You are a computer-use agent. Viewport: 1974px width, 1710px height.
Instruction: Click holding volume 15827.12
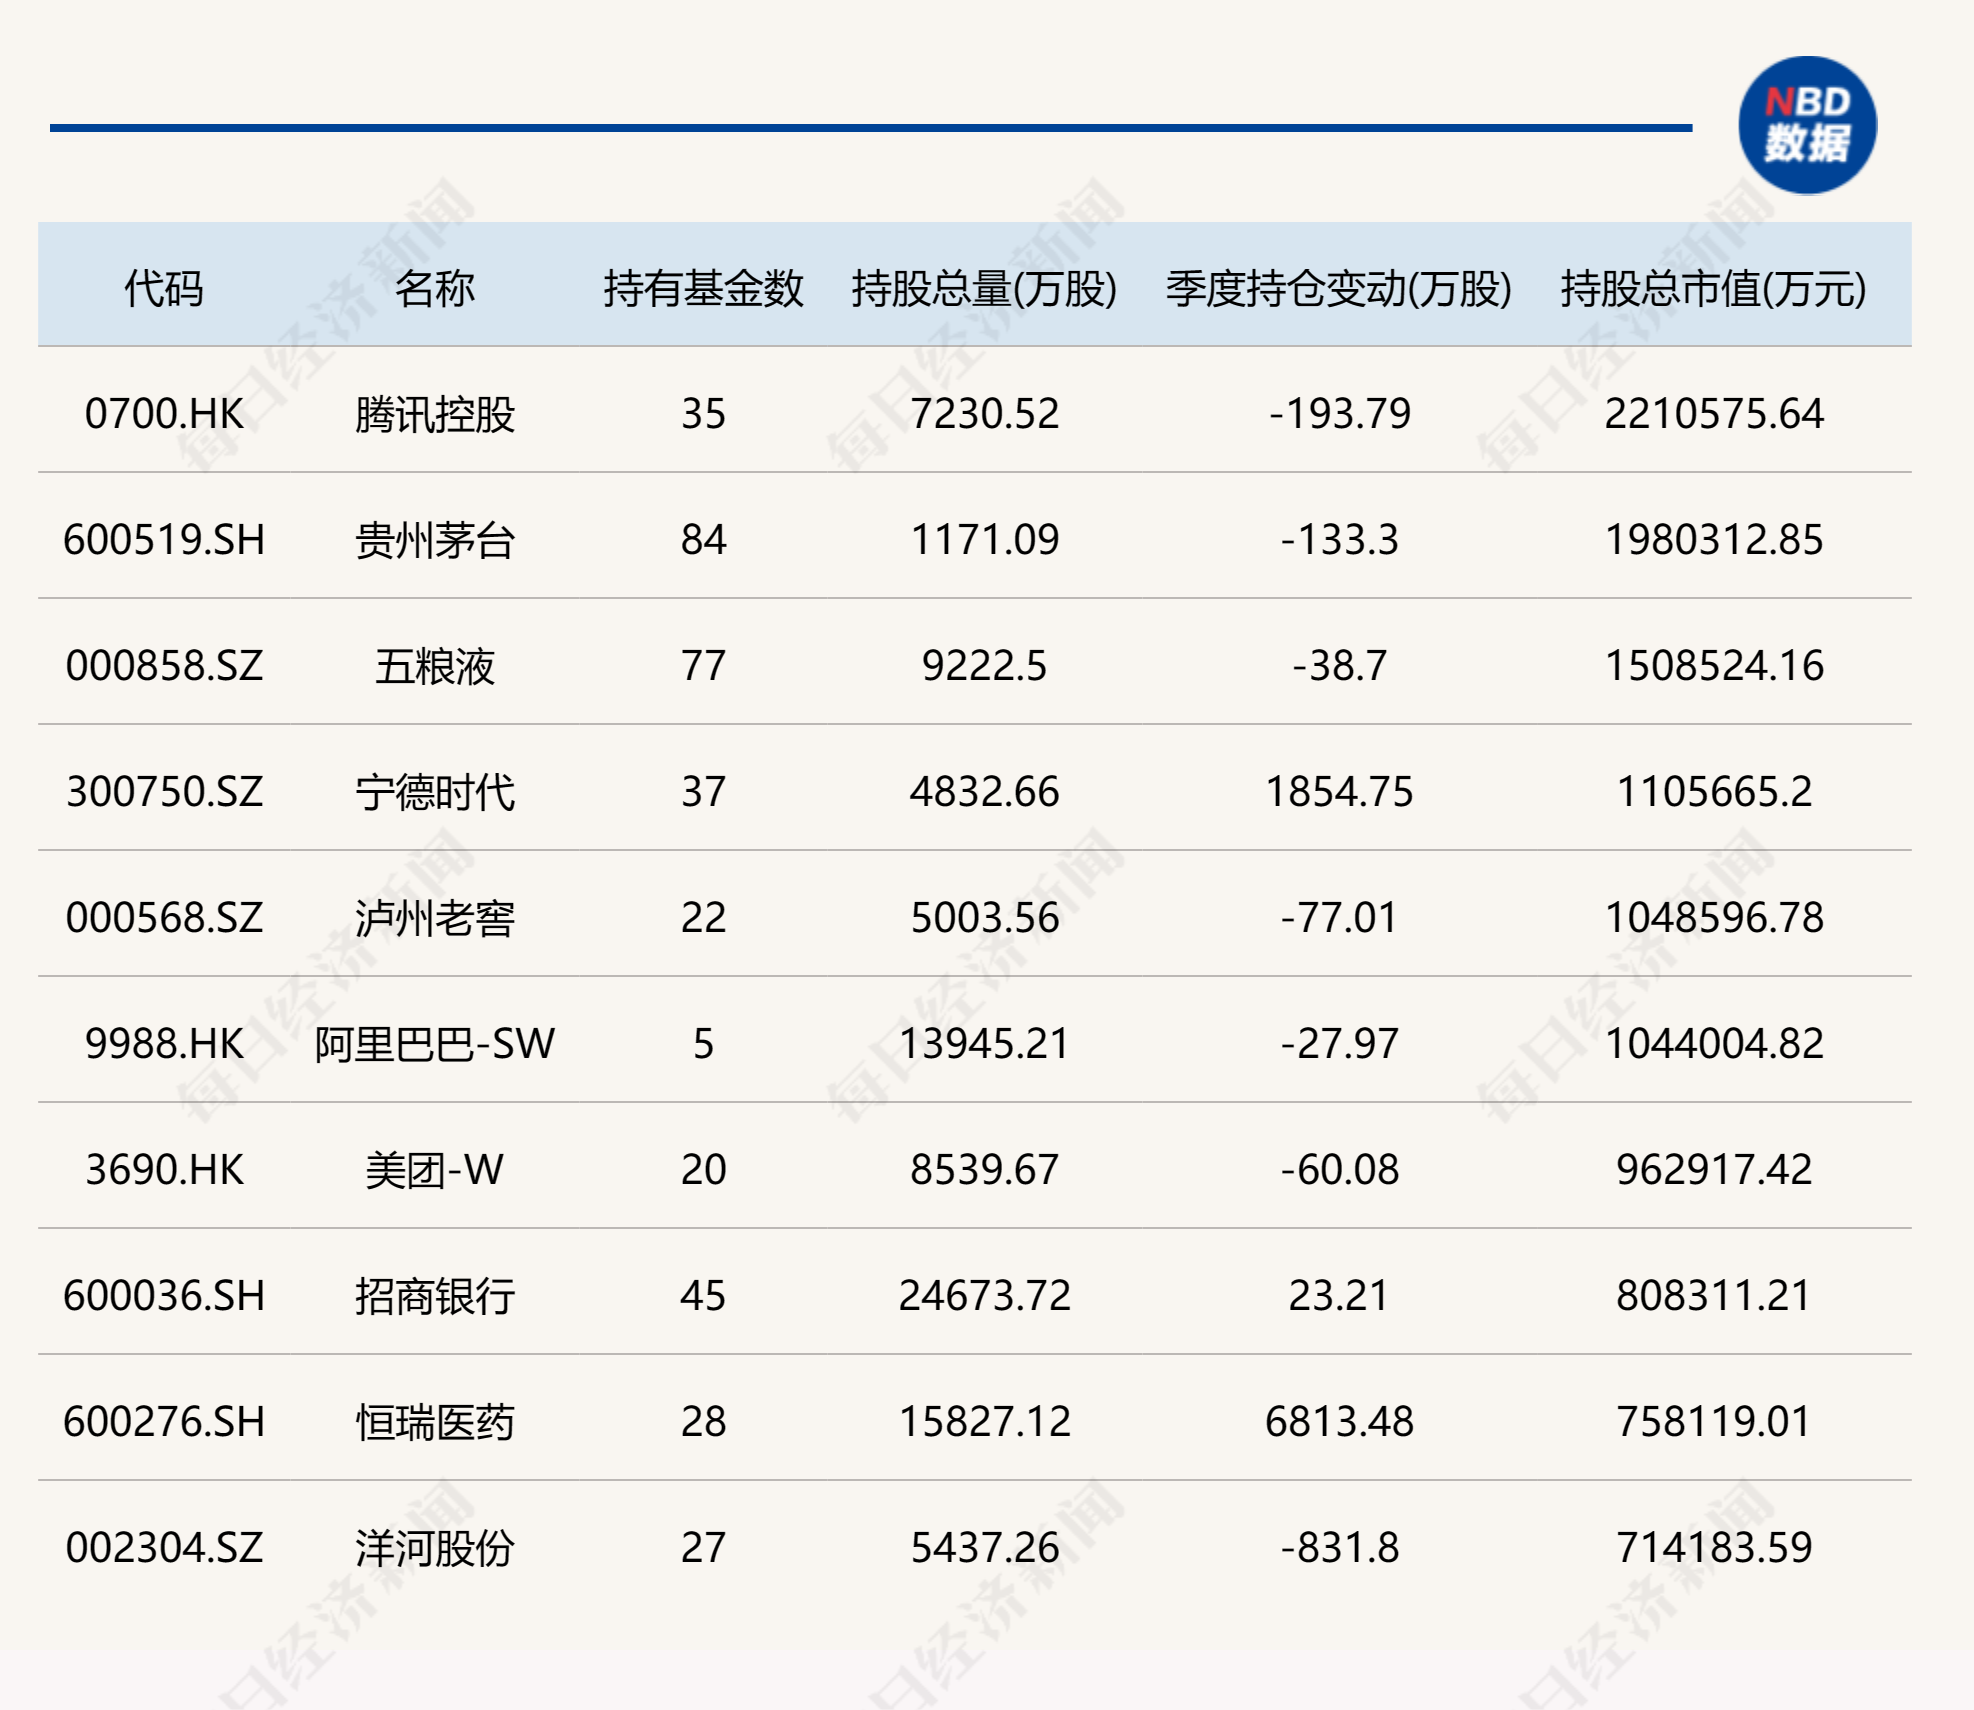click(x=984, y=1422)
